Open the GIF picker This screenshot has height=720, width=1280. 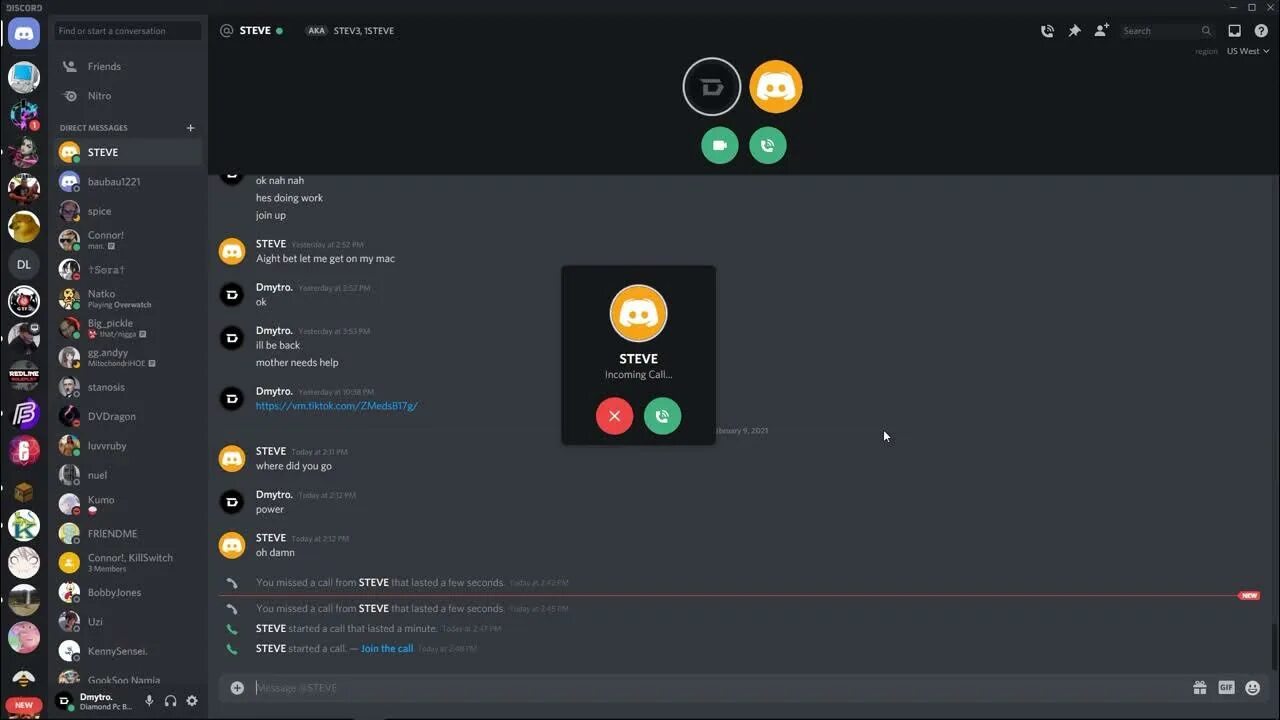1226,687
